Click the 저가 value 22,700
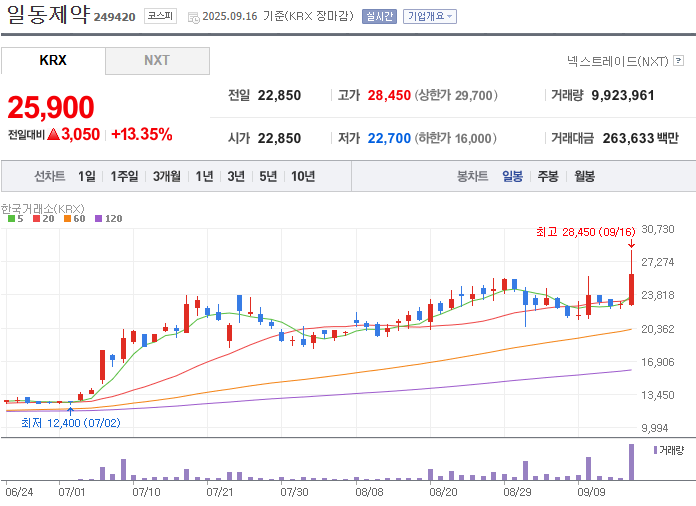 (389, 138)
